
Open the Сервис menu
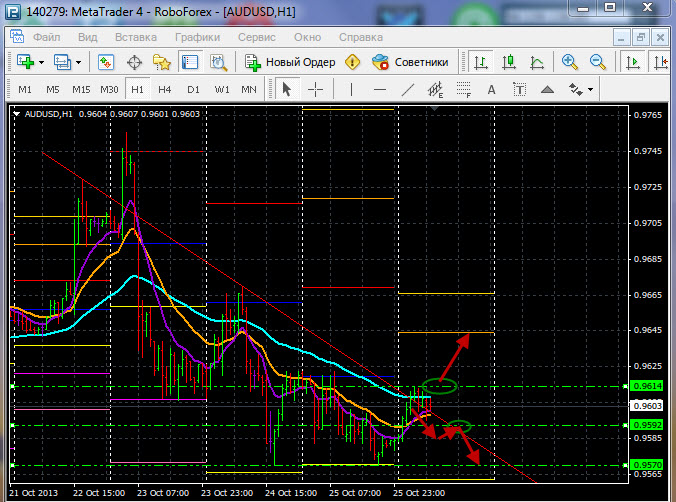[x=257, y=36]
